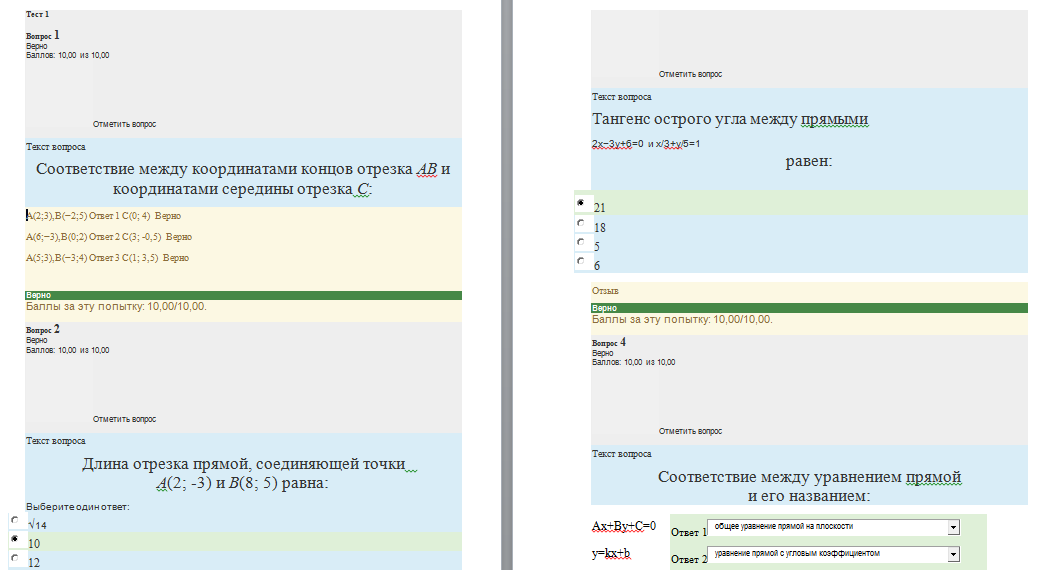
Task: Click the 'Тест 1' title text
Action: pyautogui.click(x=37, y=14)
